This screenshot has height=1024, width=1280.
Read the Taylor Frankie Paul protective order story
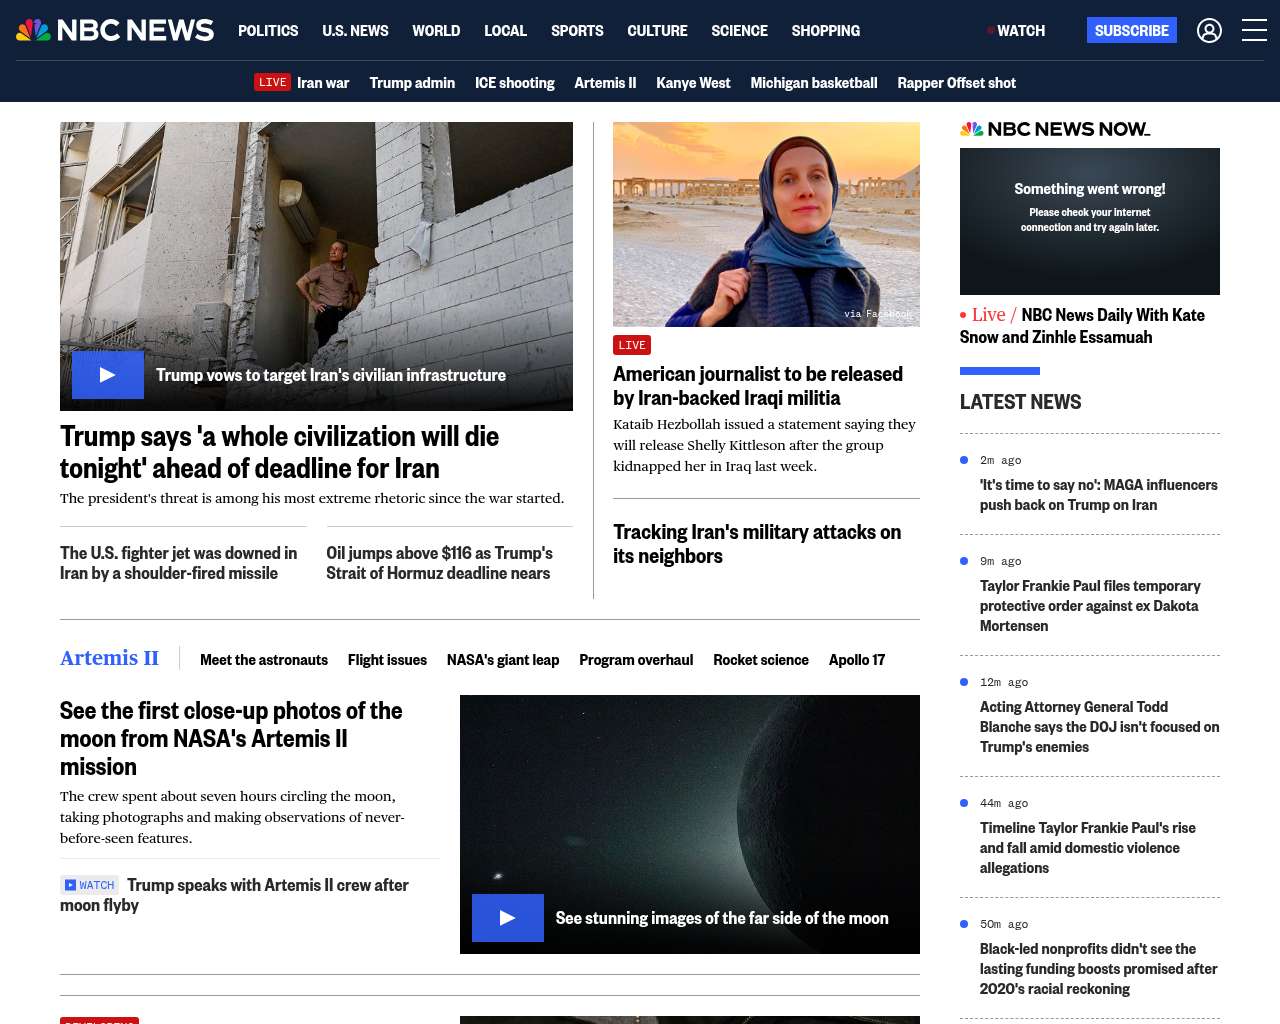pos(1090,606)
